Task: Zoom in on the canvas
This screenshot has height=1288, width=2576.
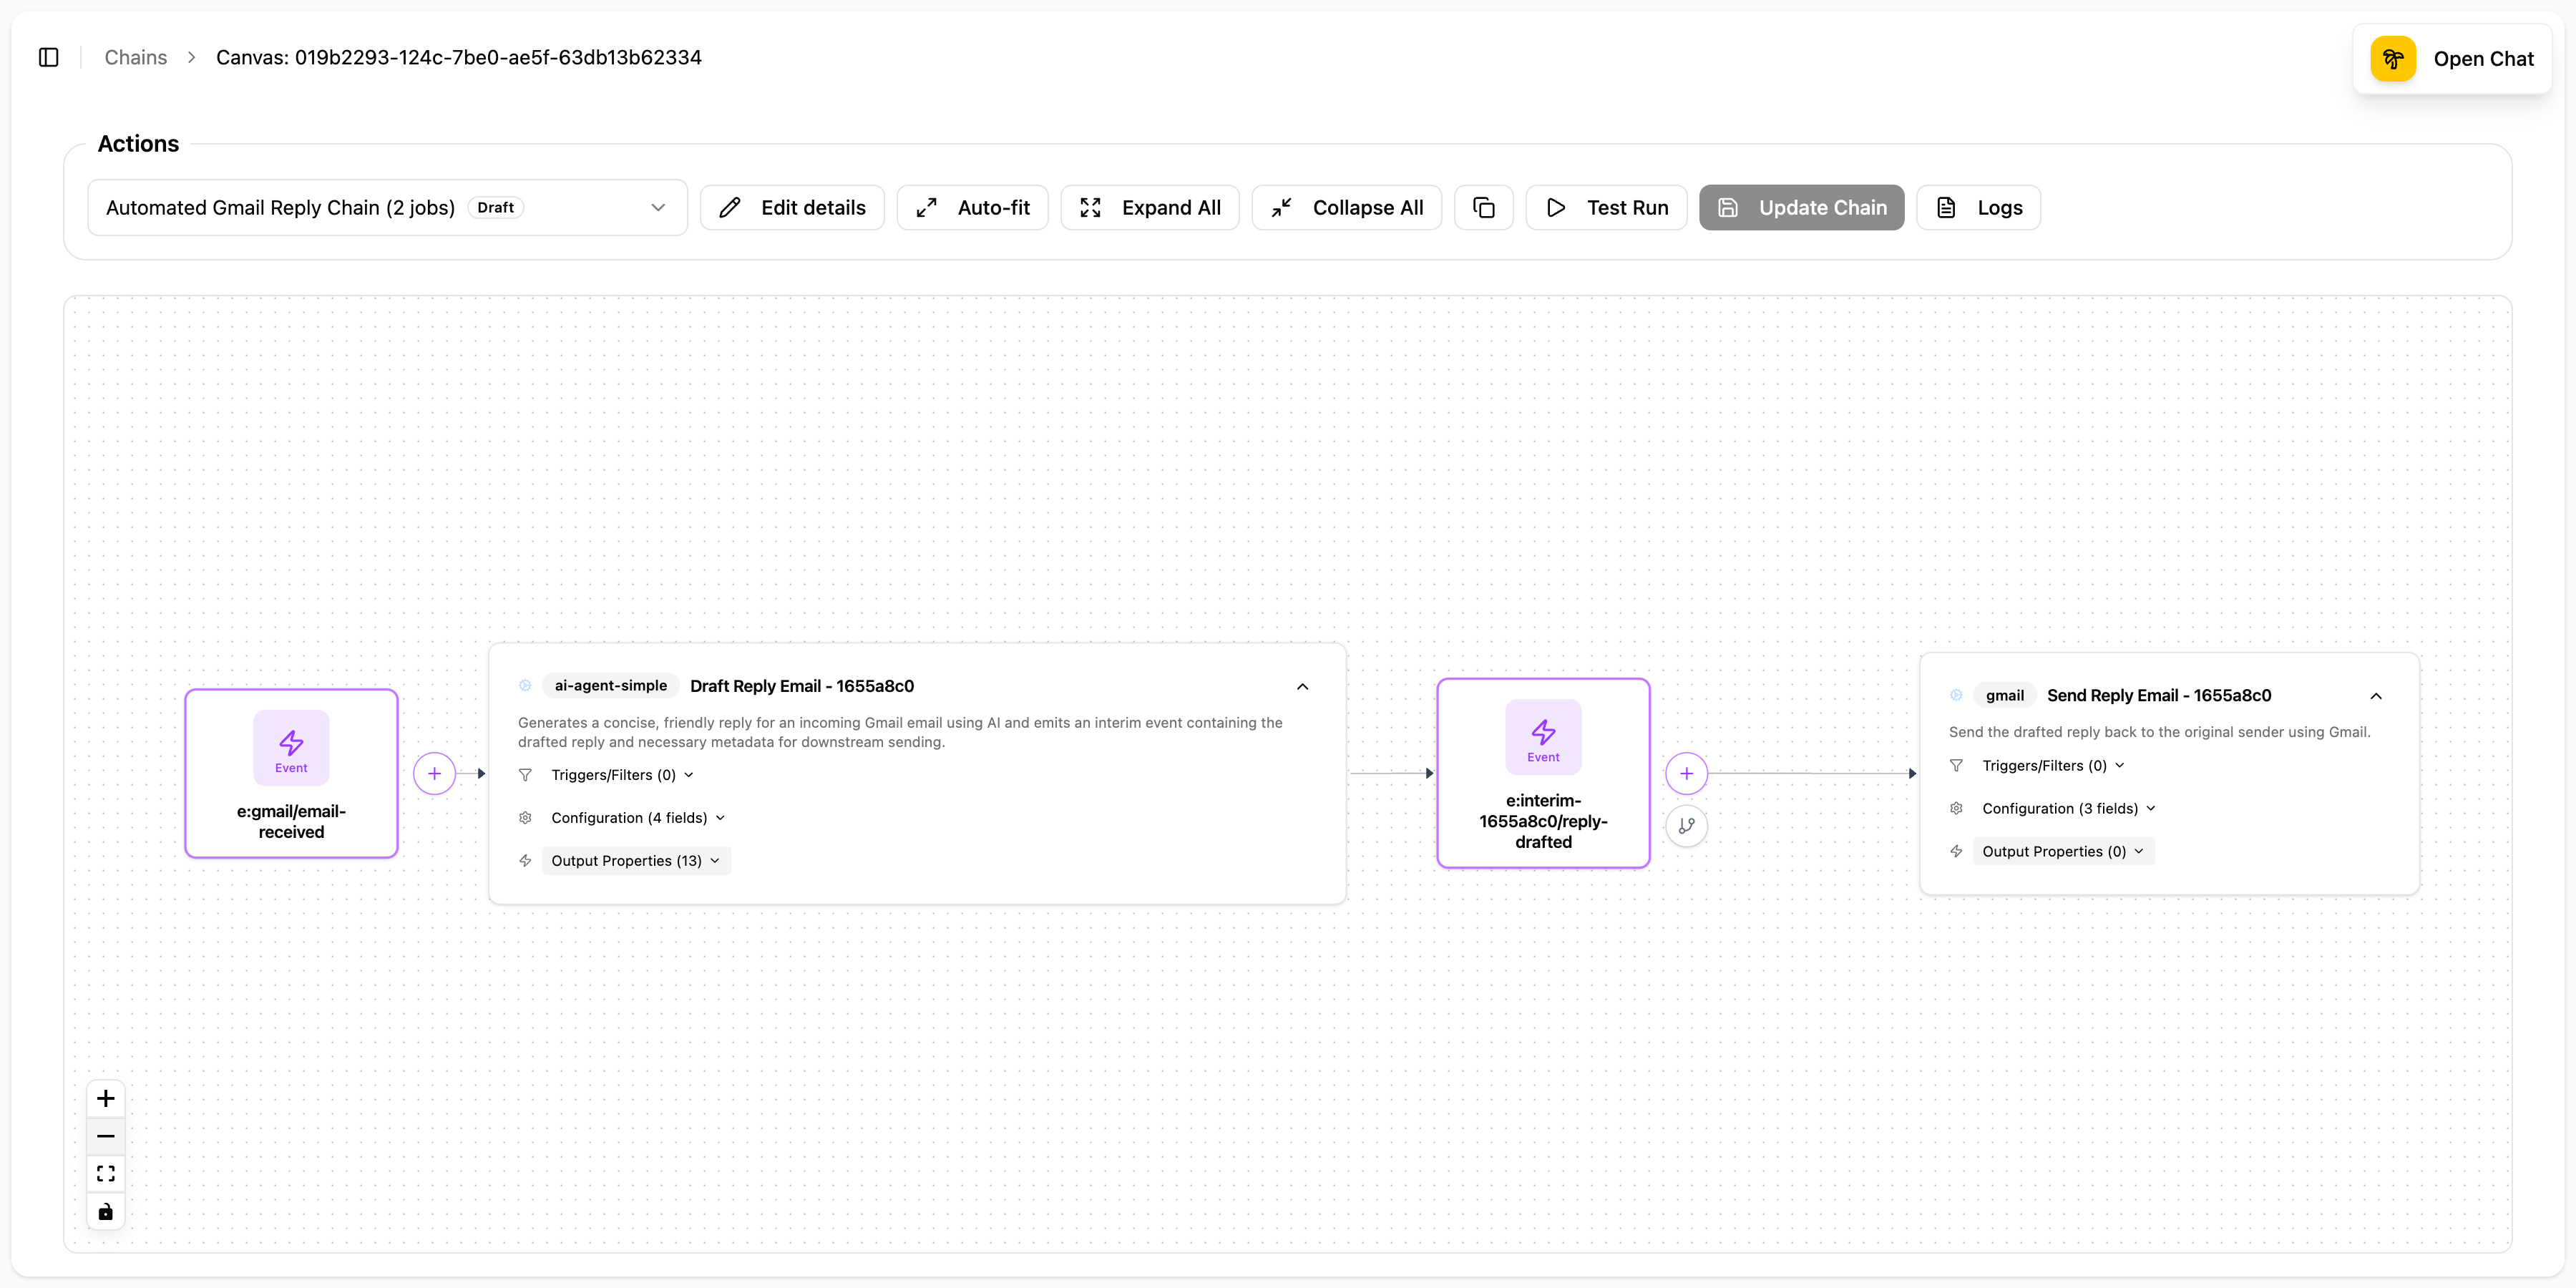Action: (x=105, y=1097)
